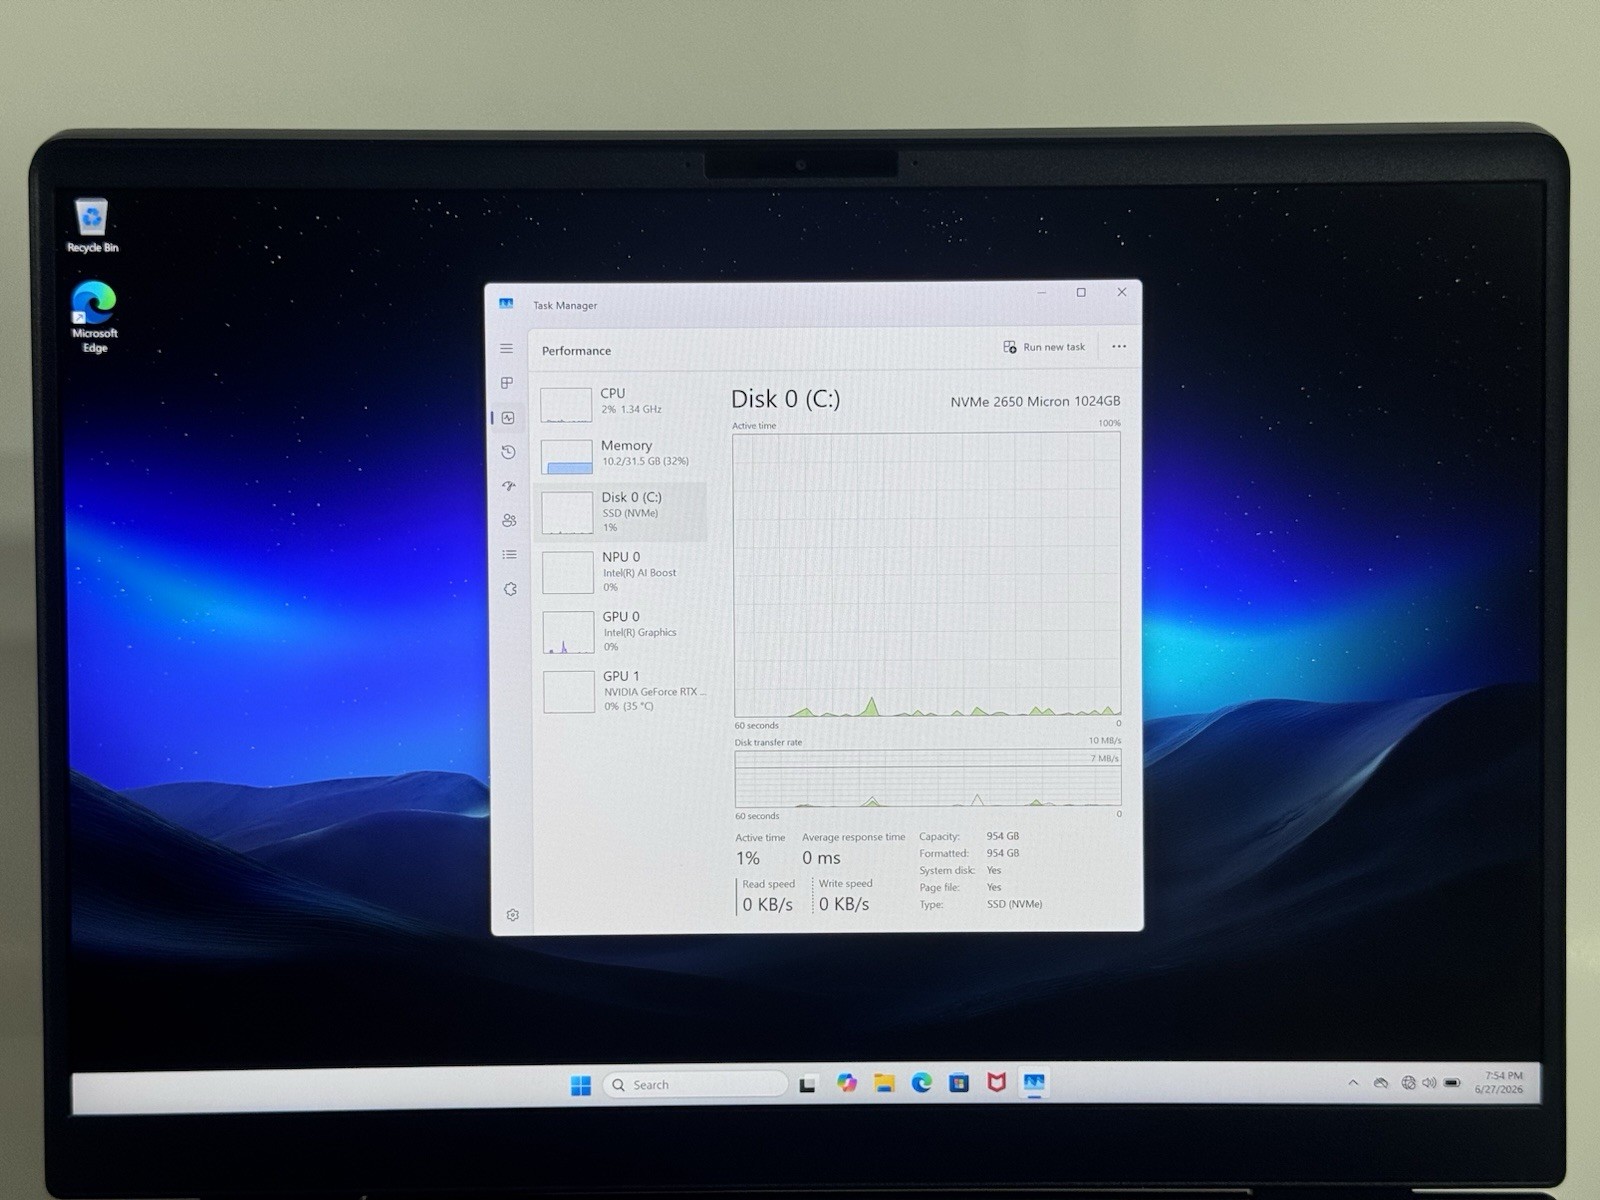Open the App history page icon
This screenshot has height=1200, width=1600.
click(x=508, y=452)
